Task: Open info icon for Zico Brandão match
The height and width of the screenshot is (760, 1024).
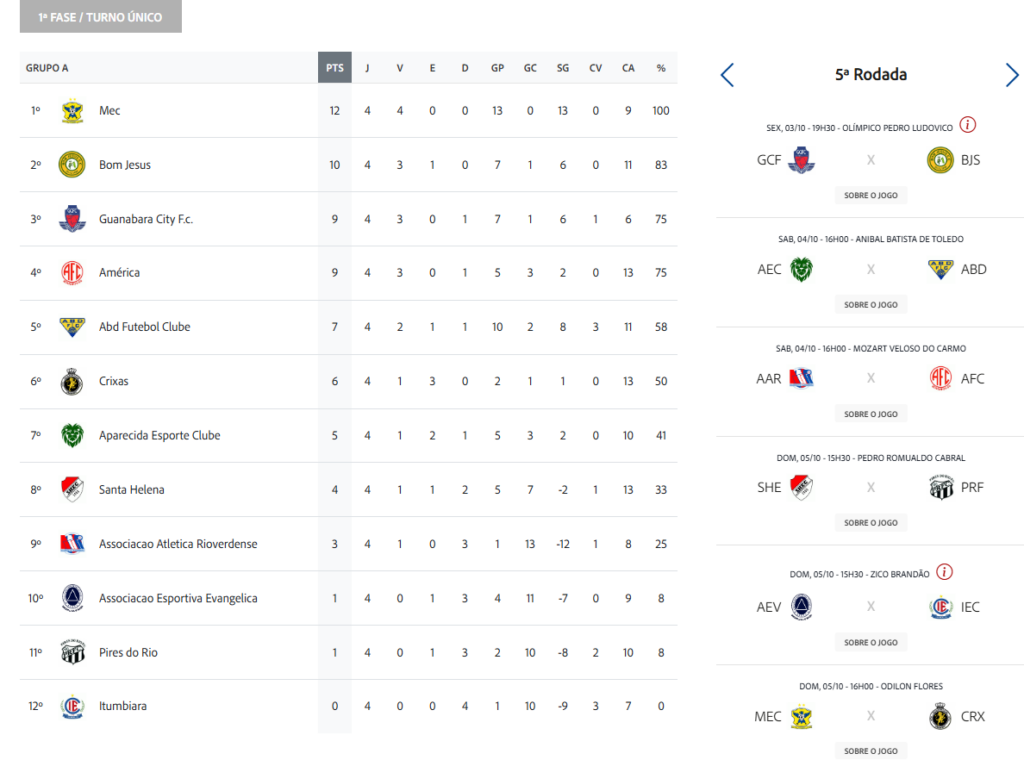Action: click(944, 572)
